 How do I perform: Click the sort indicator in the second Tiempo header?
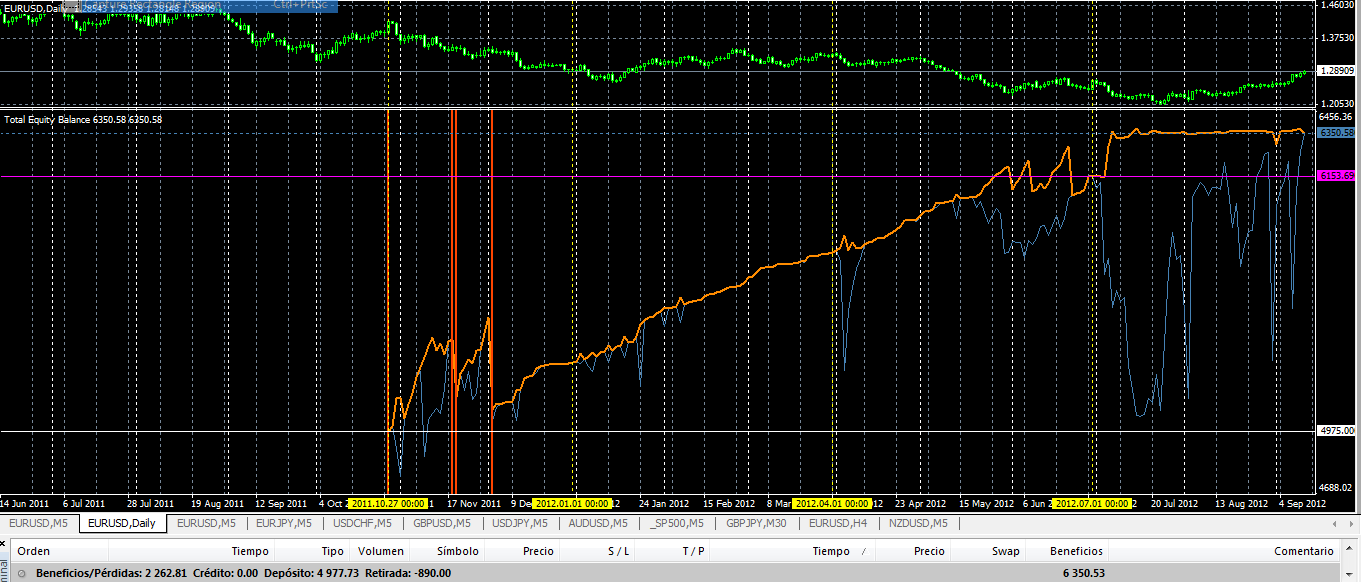(863, 551)
